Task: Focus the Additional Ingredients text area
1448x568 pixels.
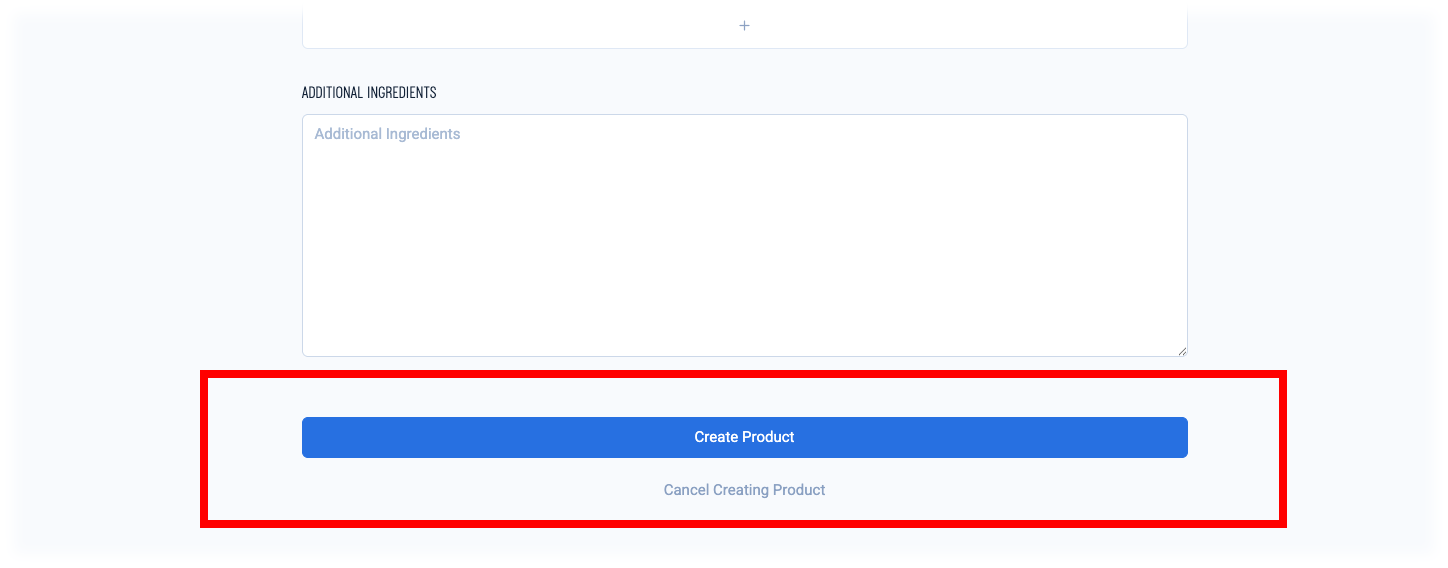Action: point(744,235)
